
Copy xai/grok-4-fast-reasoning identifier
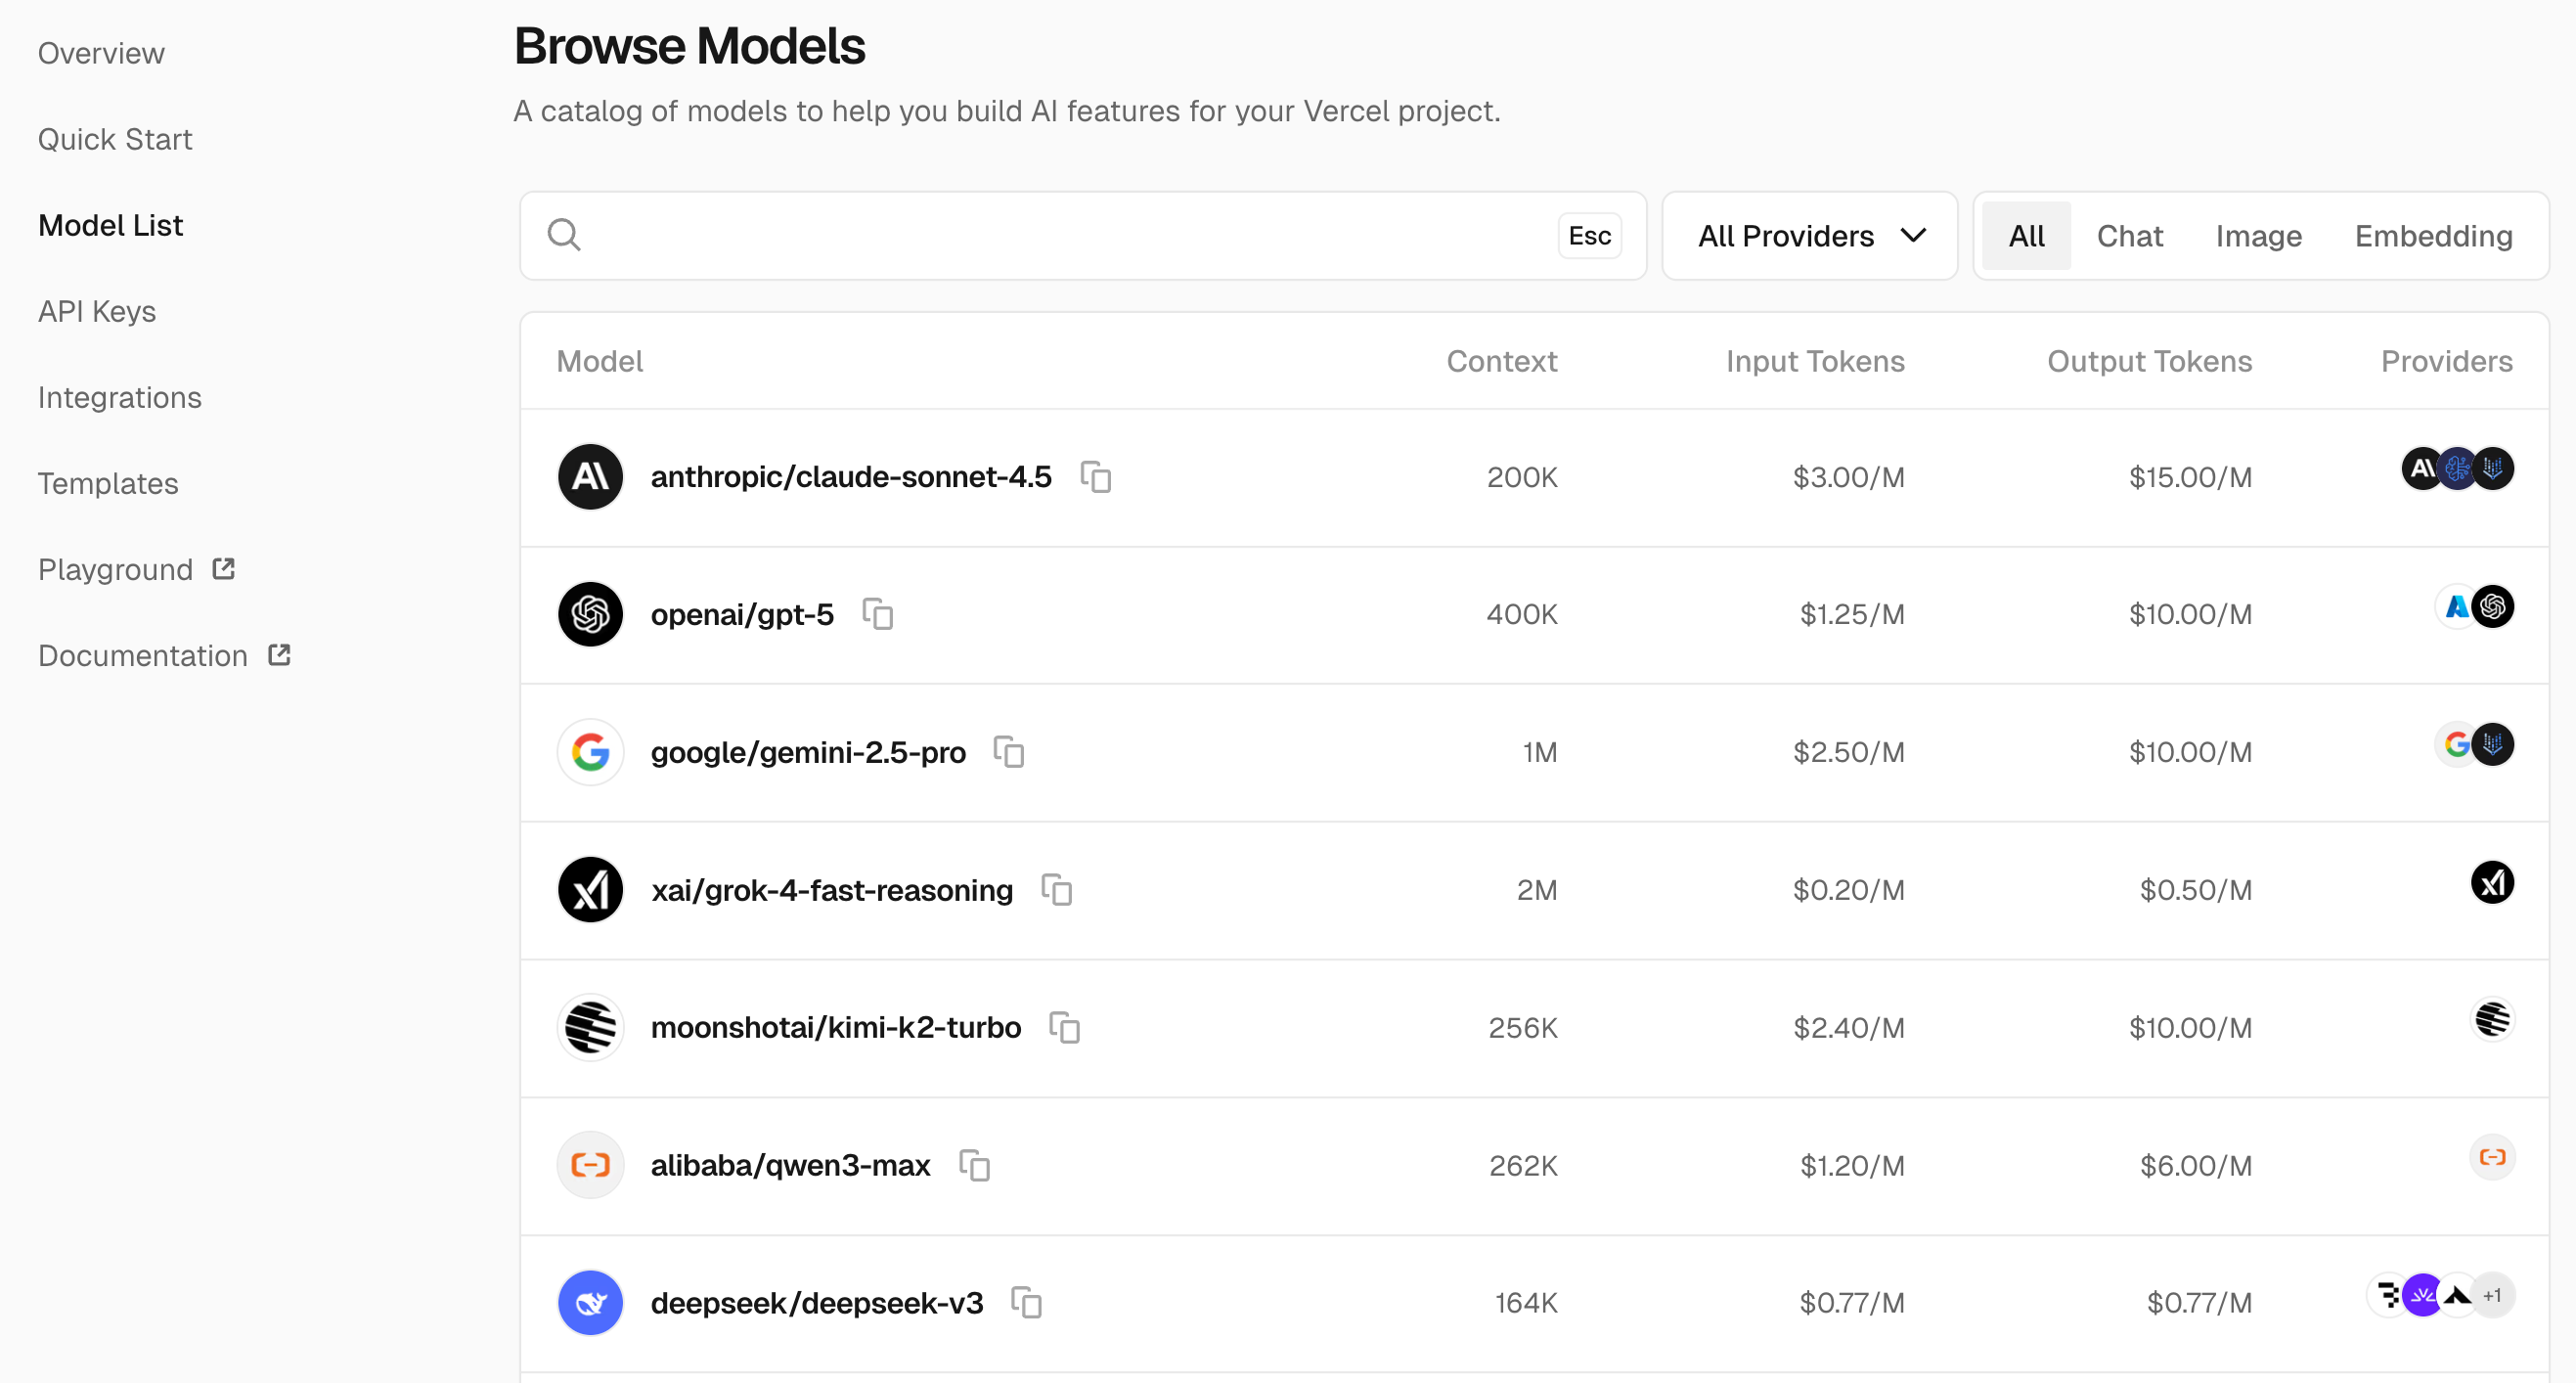pyautogui.click(x=1057, y=890)
